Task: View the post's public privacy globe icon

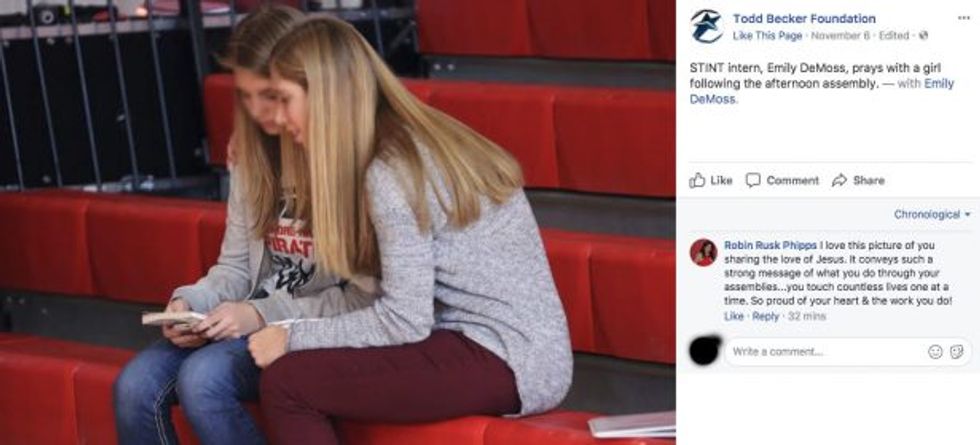Action: 924,36
